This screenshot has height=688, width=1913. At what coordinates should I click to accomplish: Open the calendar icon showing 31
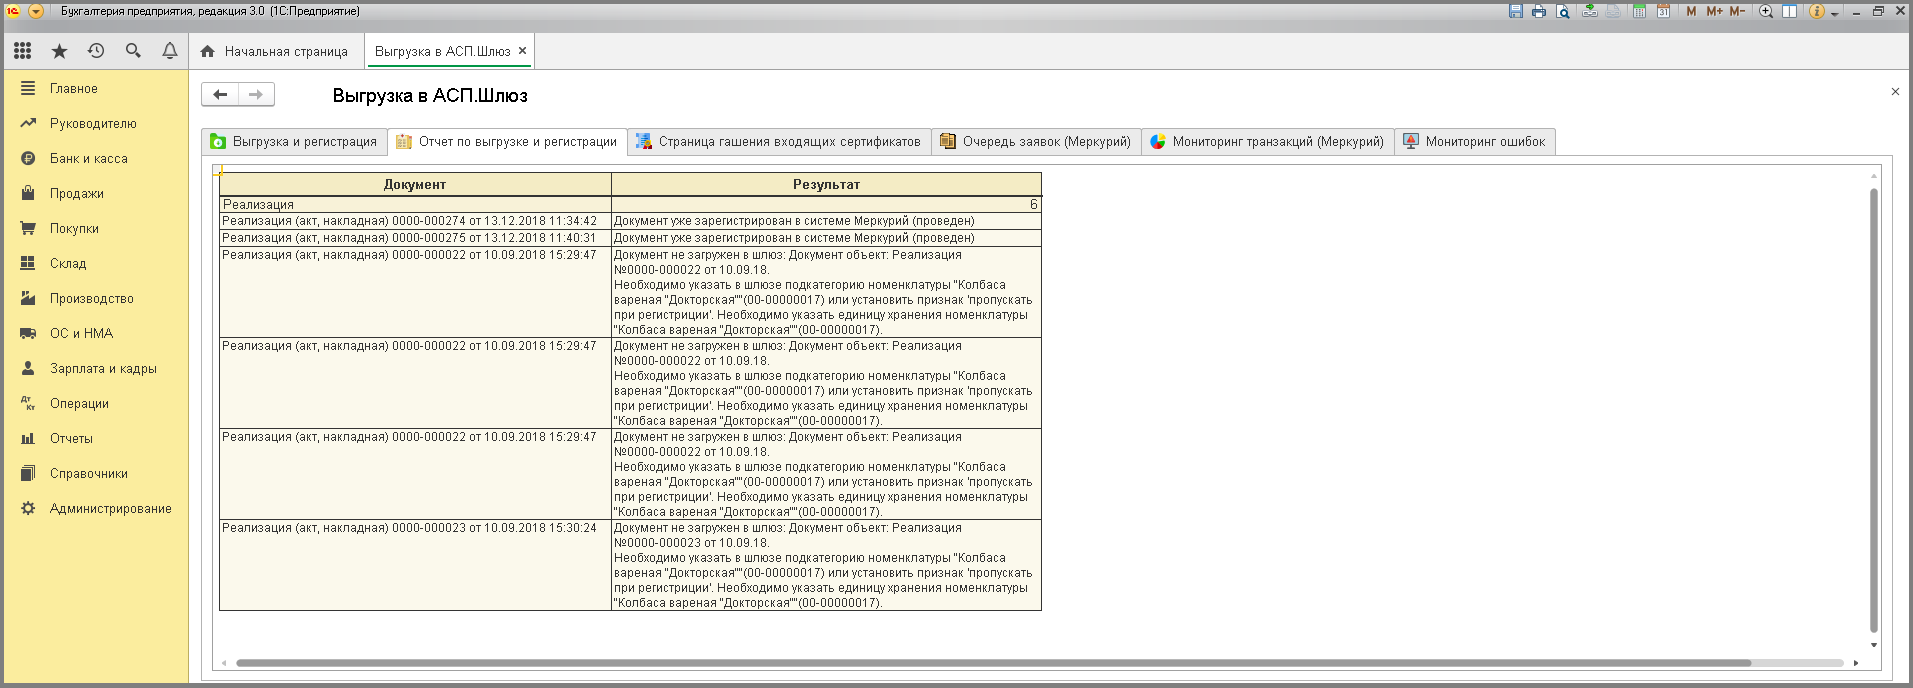1663,11
